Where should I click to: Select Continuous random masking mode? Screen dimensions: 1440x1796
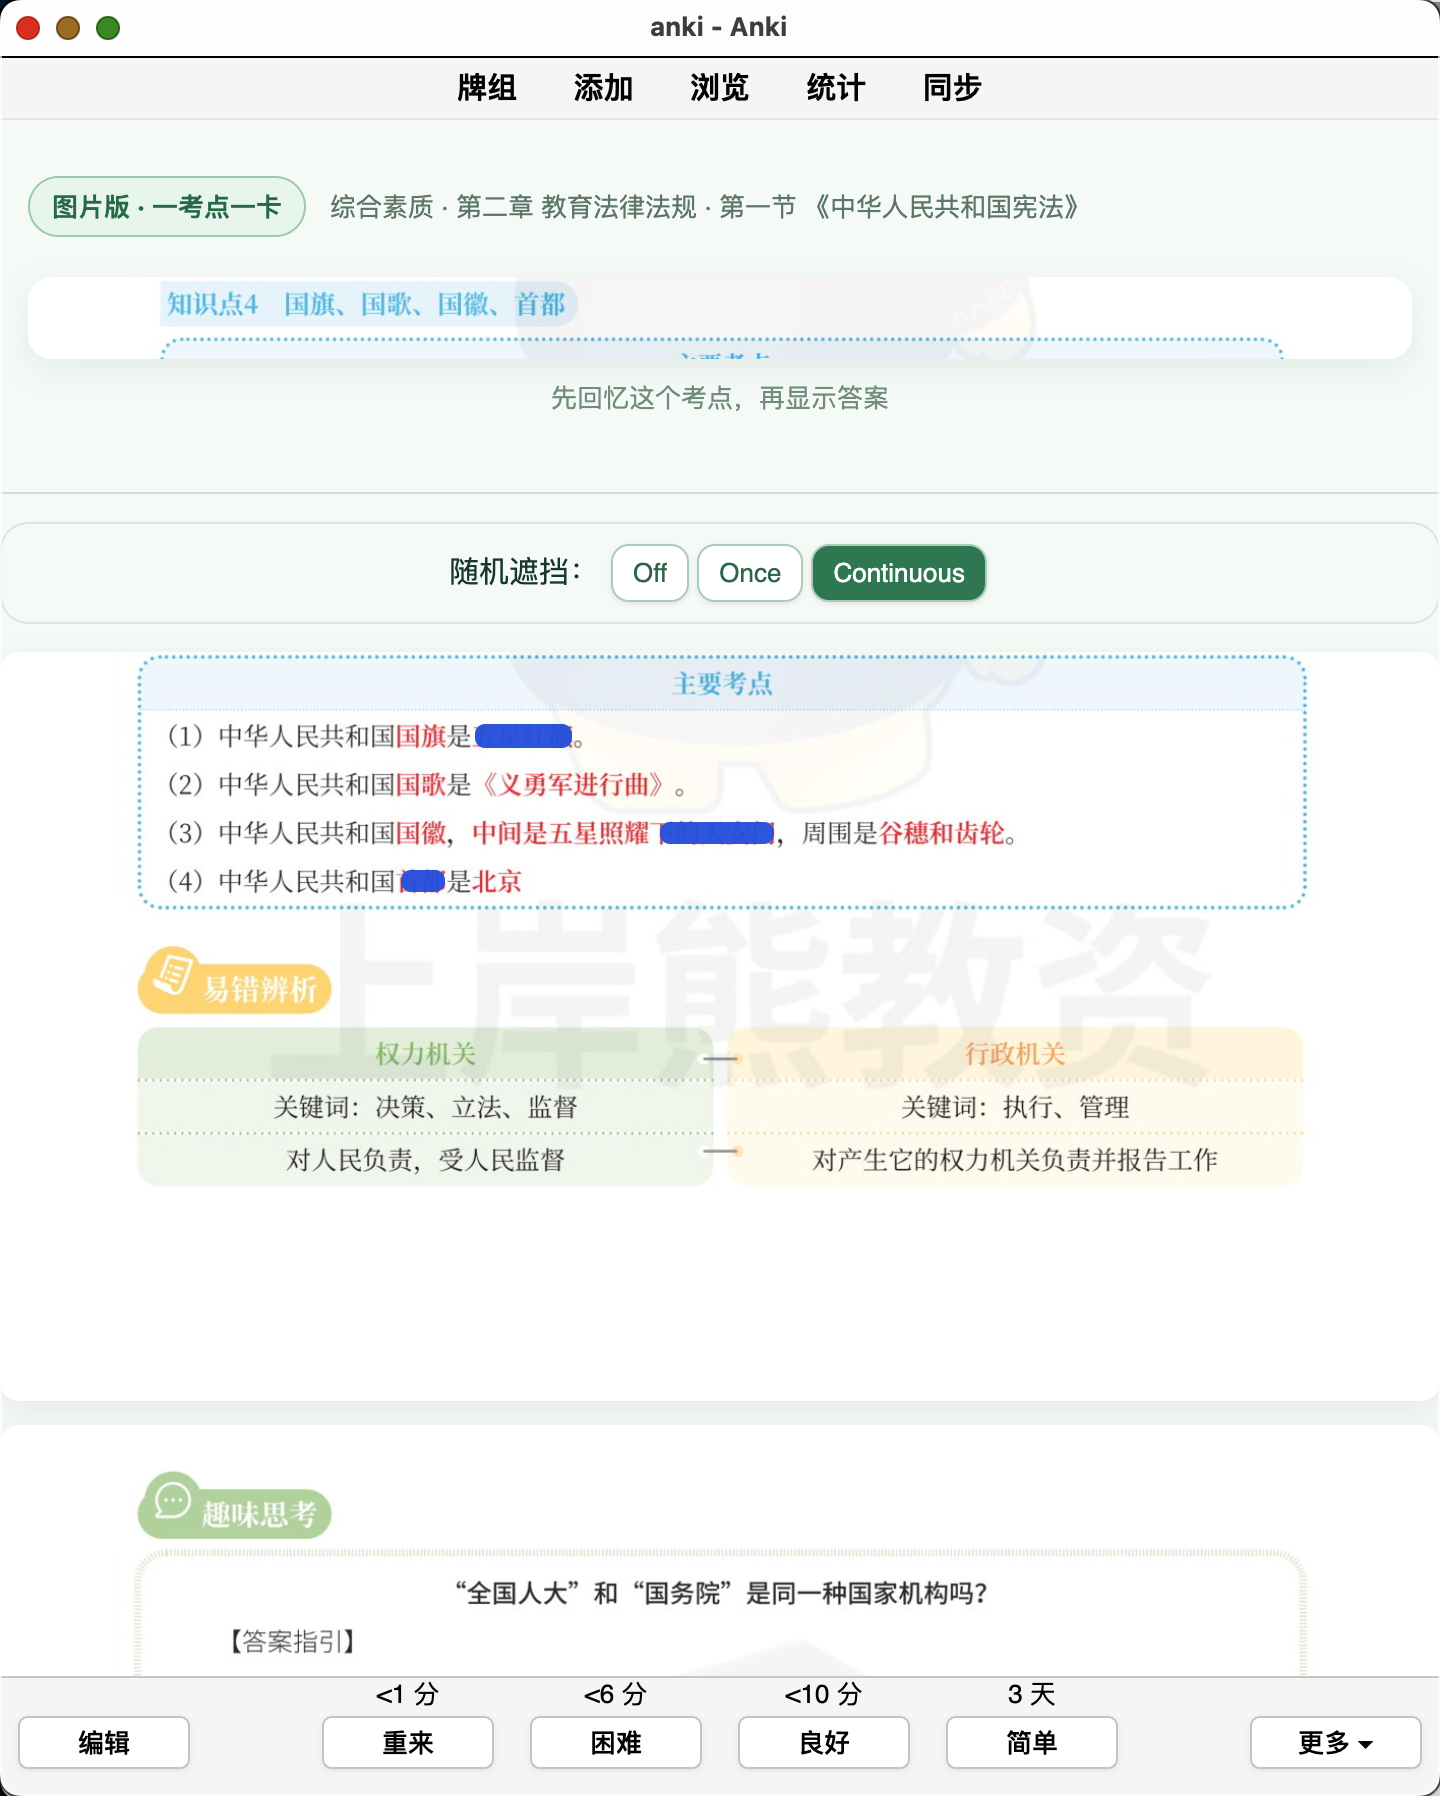pyautogui.click(x=899, y=573)
